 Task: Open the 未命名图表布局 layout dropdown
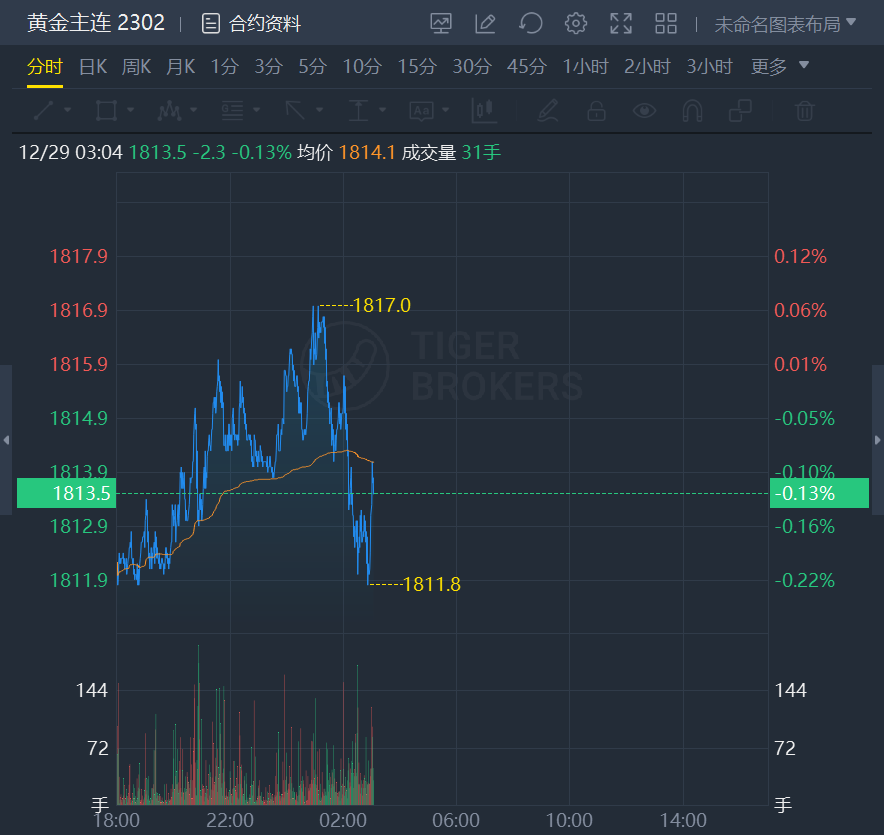coord(785,23)
